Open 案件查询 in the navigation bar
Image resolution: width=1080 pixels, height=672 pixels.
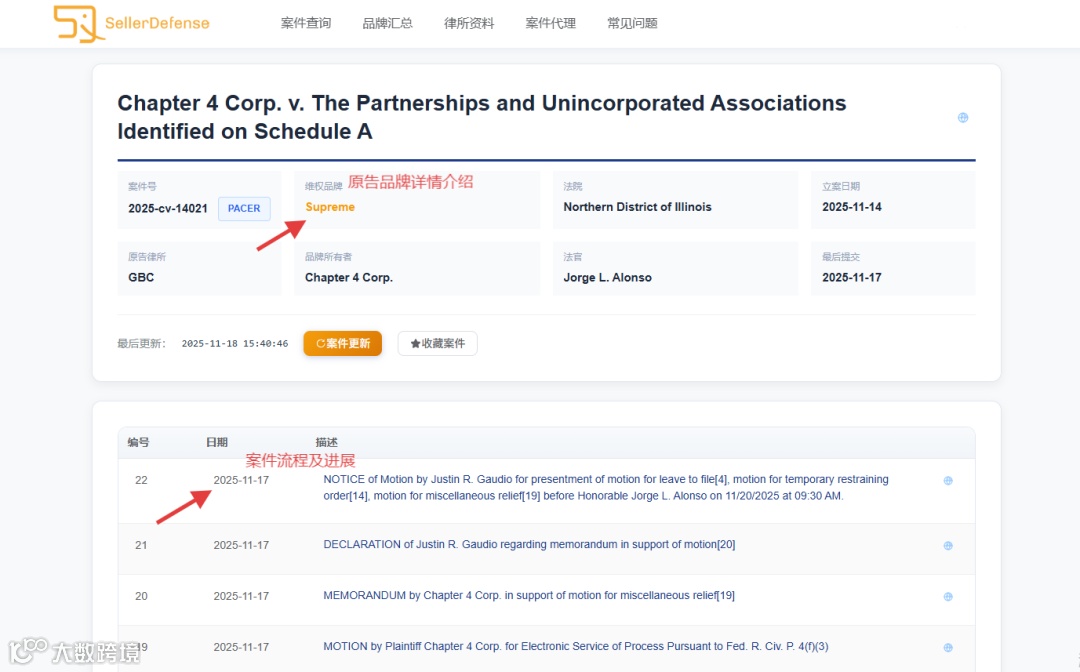click(x=306, y=23)
